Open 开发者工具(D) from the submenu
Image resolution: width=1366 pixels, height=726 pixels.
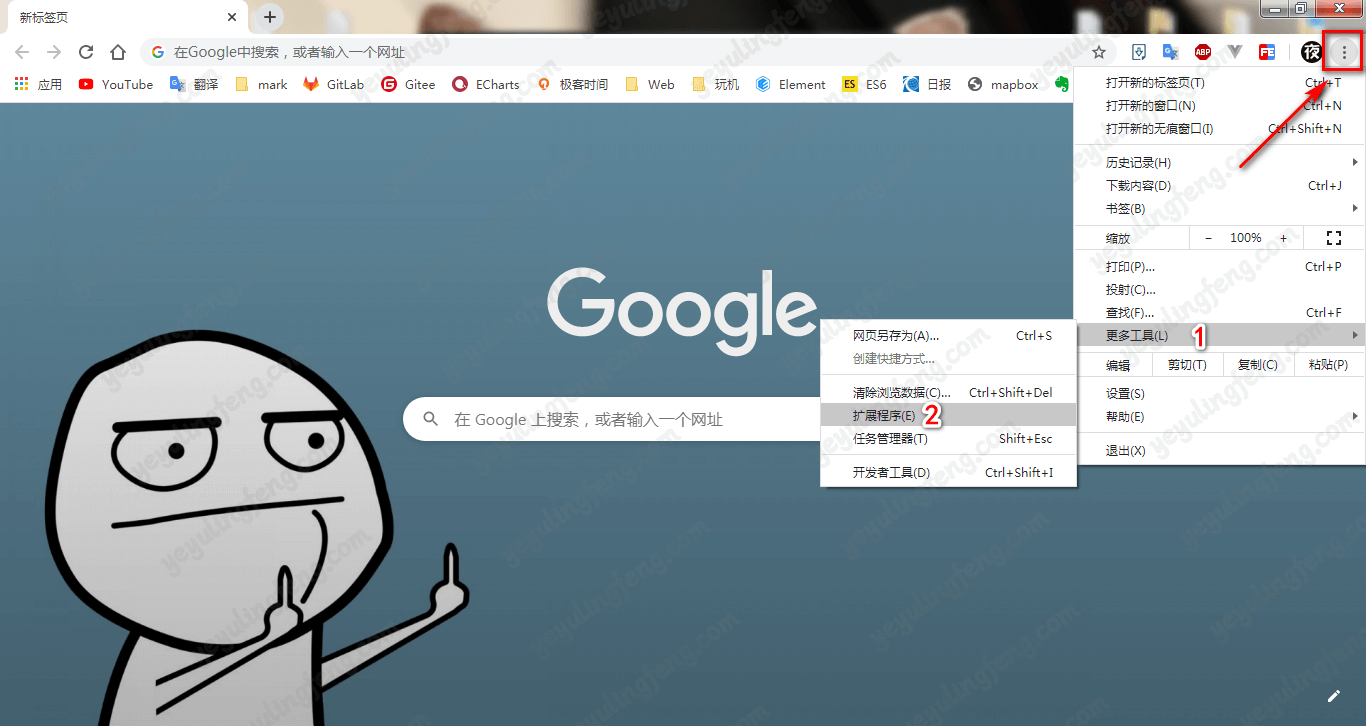pyautogui.click(x=948, y=472)
